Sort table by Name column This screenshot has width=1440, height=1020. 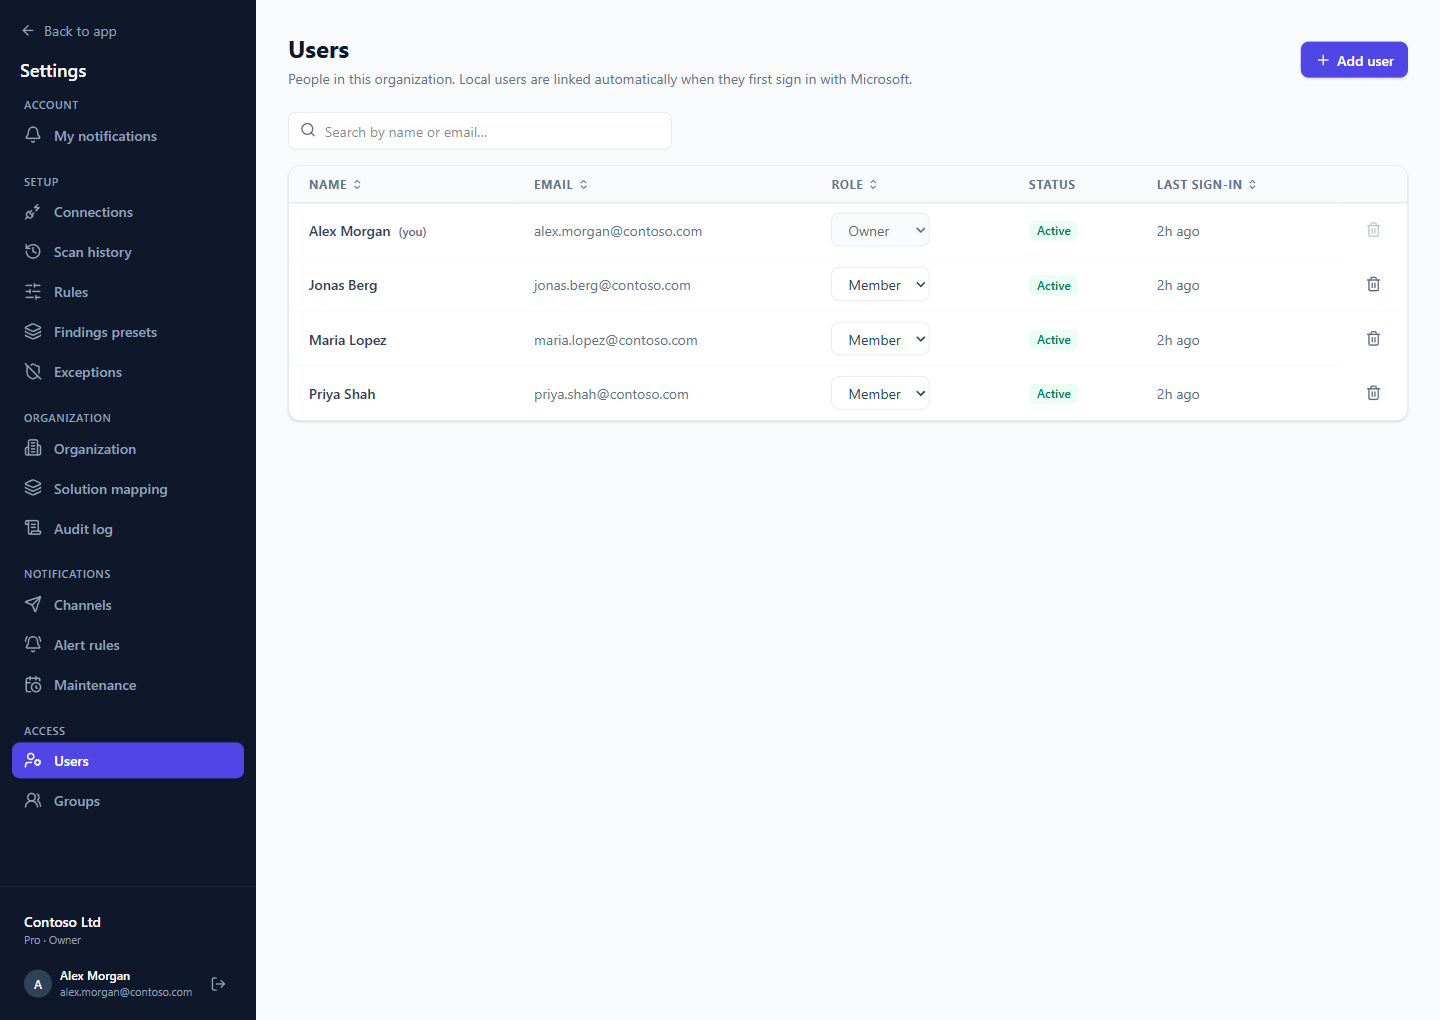tap(335, 185)
